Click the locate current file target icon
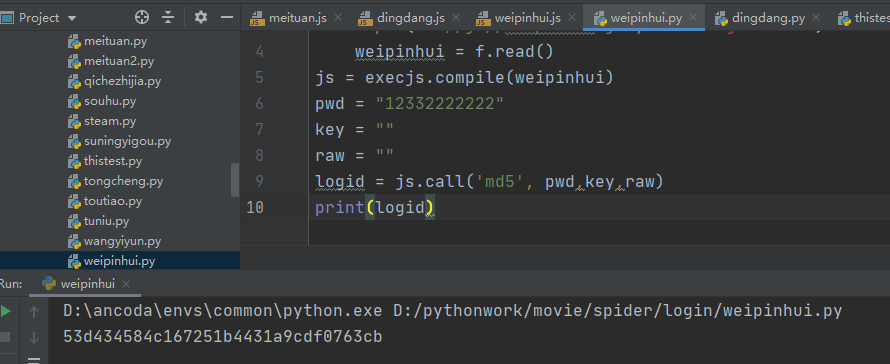The width and height of the screenshot is (890, 364). pos(141,18)
